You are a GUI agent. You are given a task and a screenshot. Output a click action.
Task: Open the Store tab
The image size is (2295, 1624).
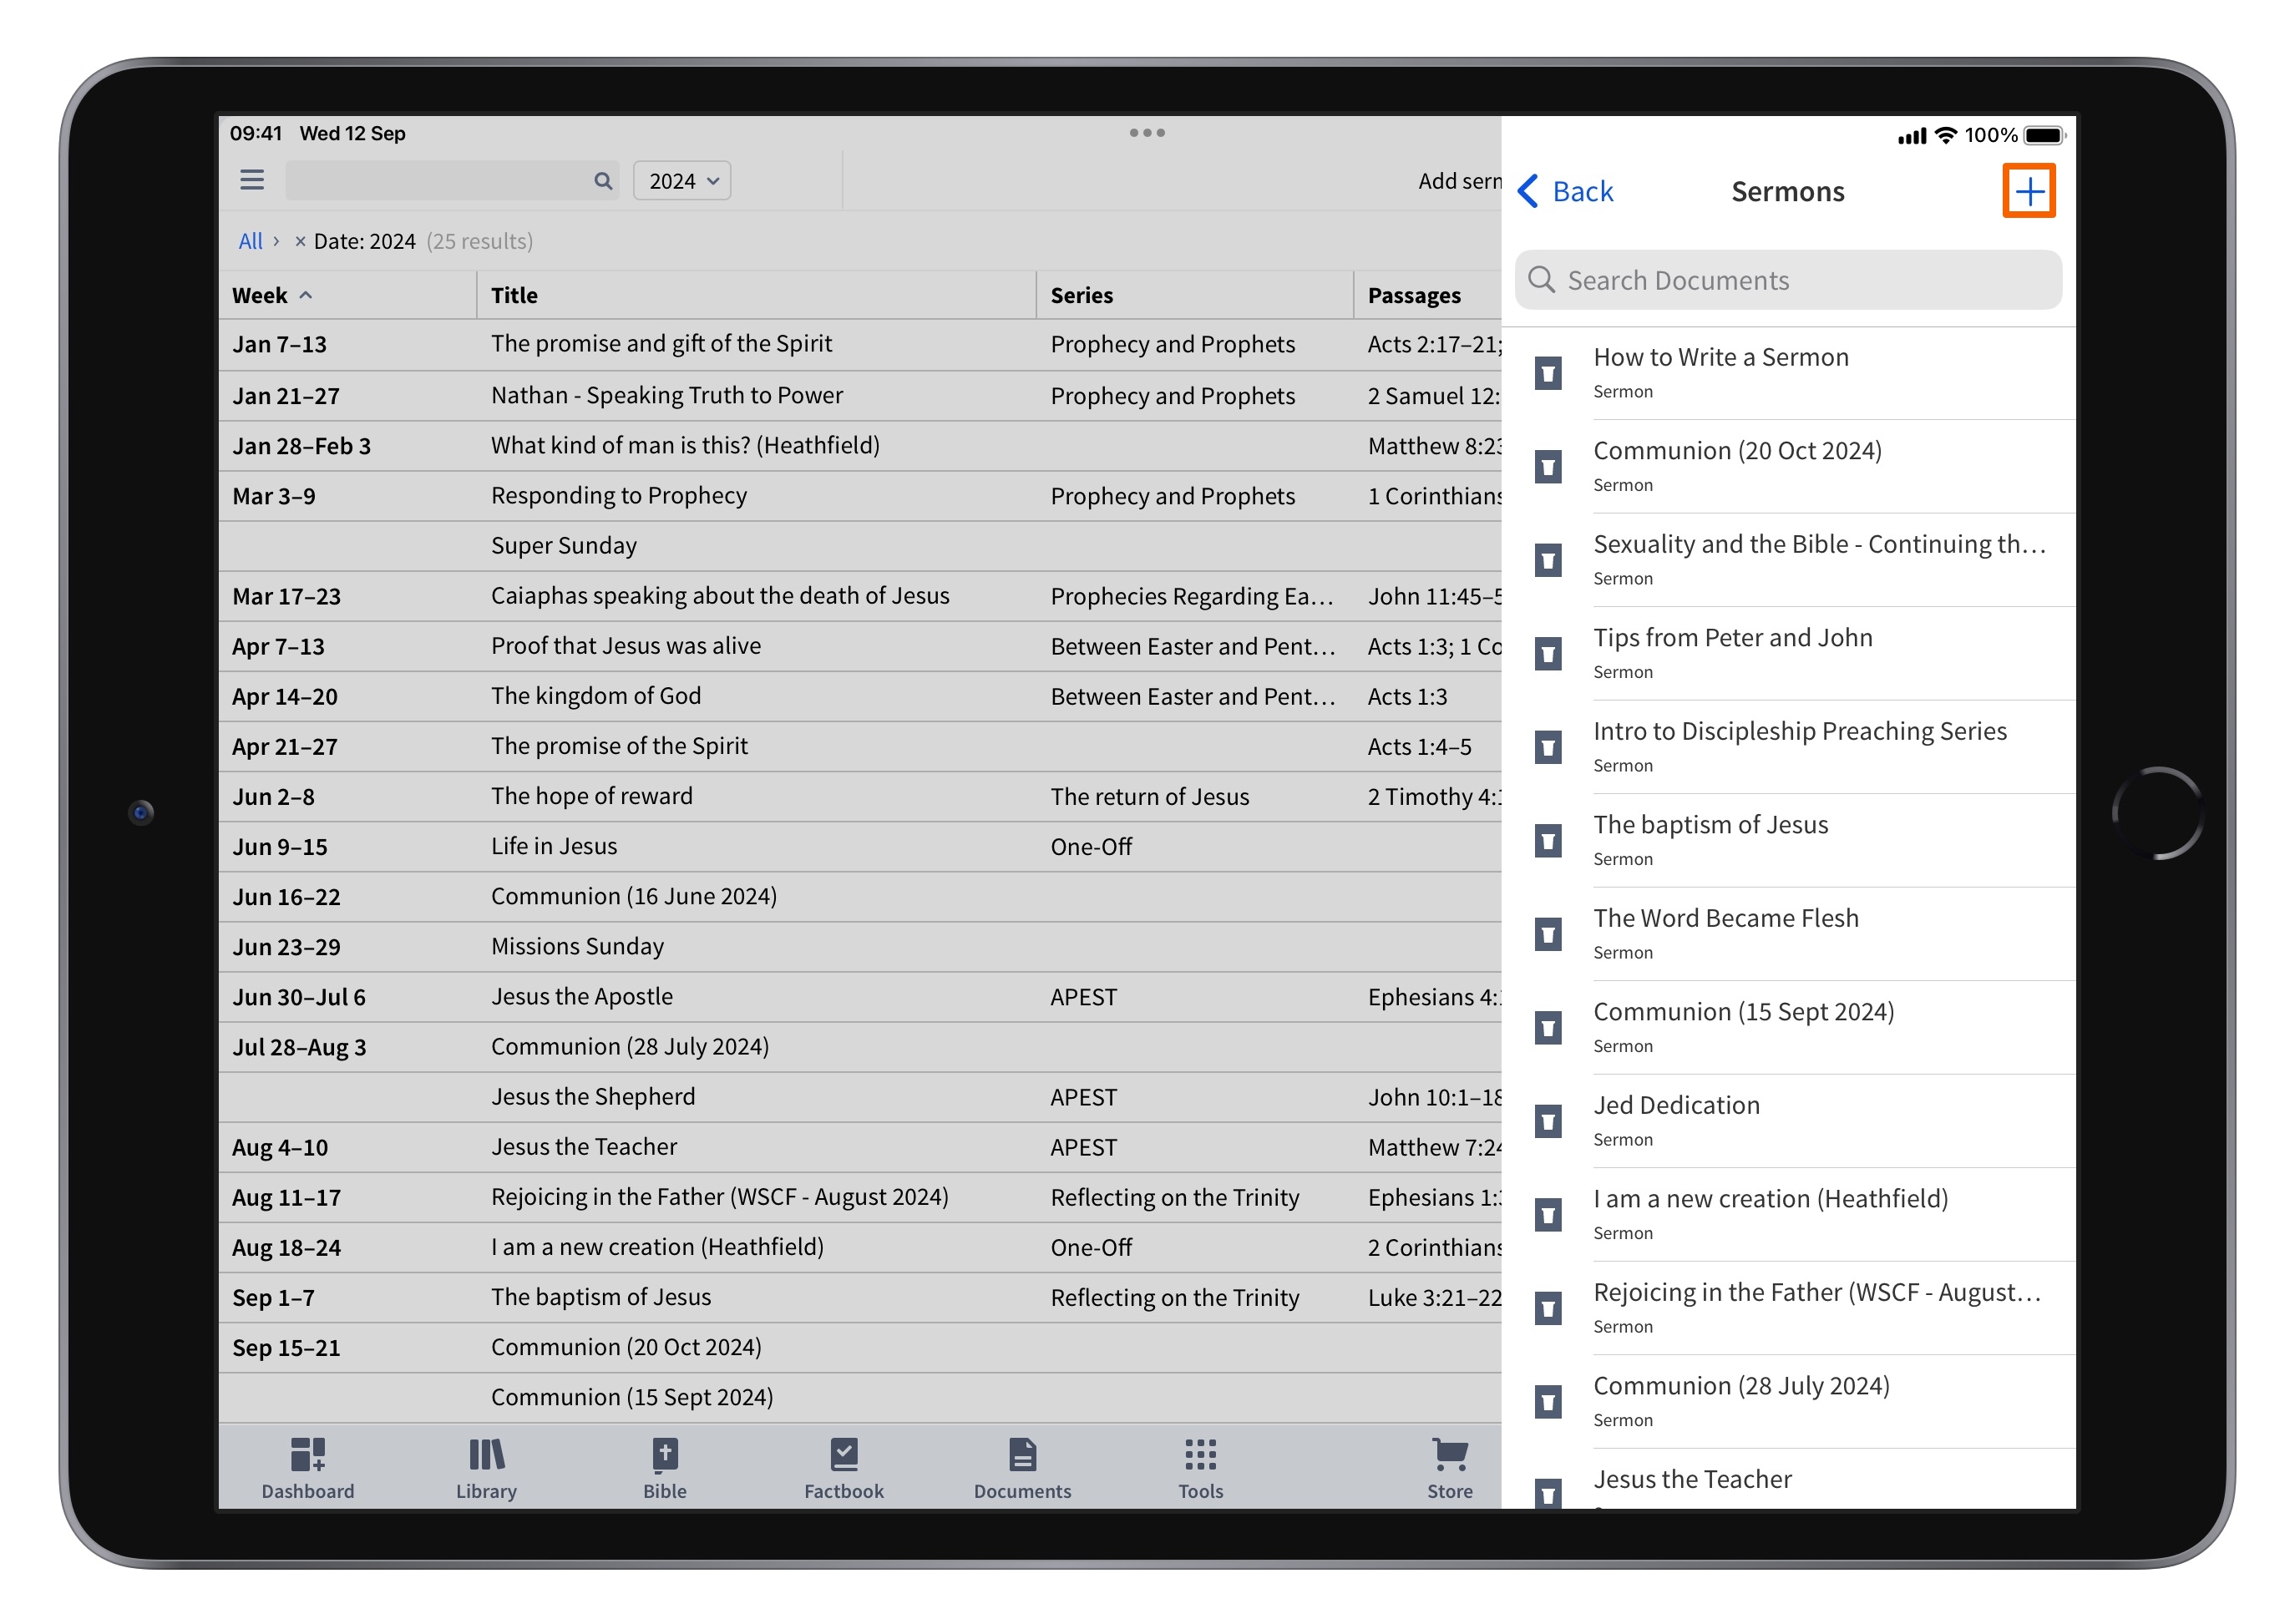point(1449,1468)
